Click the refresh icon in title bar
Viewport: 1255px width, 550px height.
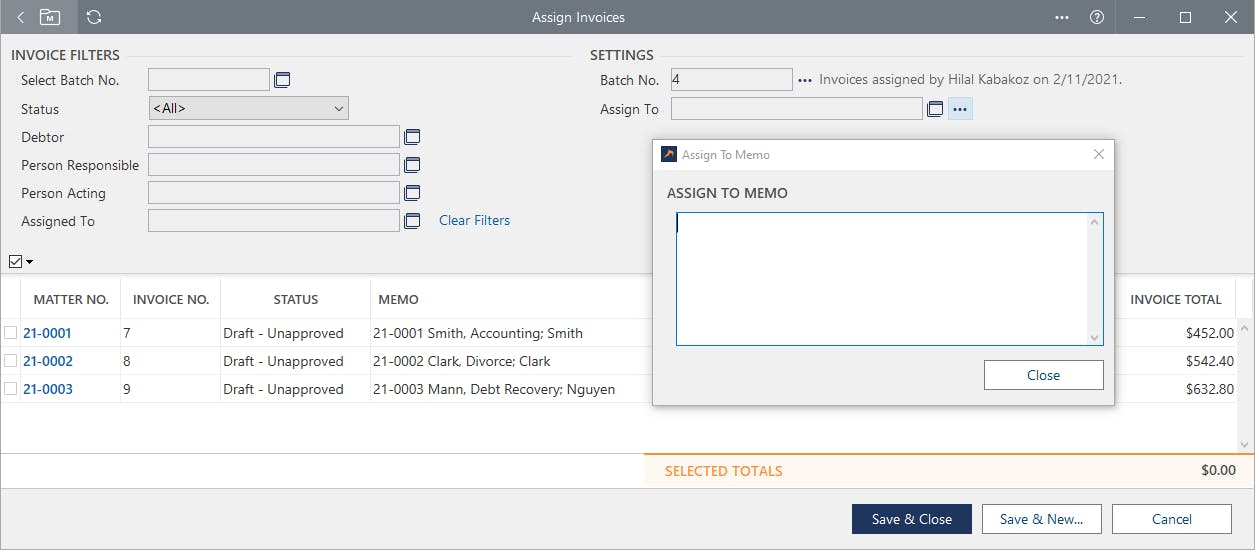click(x=94, y=17)
